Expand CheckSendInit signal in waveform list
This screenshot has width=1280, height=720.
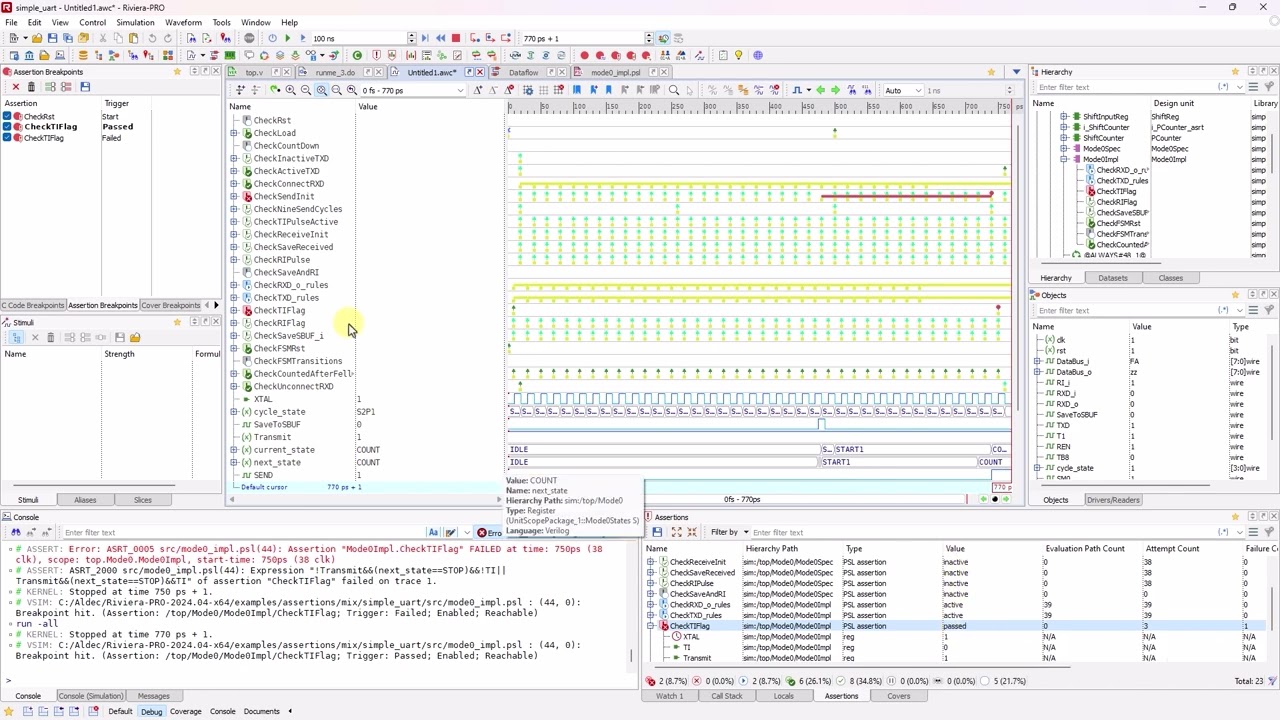point(234,196)
